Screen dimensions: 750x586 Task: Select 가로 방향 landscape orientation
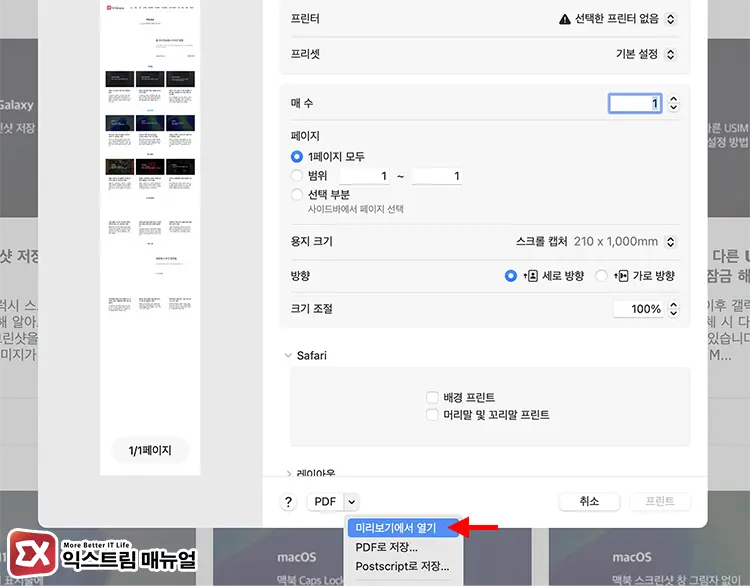coord(601,276)
